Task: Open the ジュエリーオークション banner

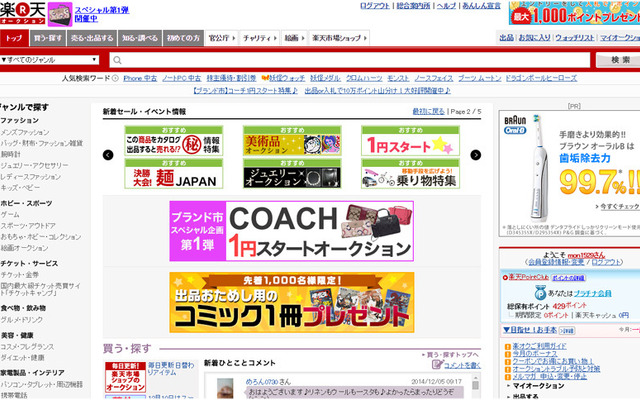Action: 292,173
